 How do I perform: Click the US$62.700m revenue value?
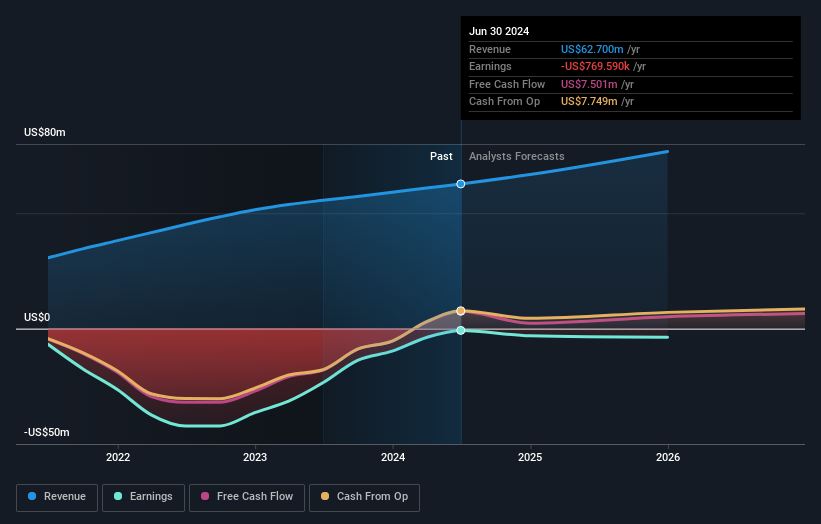(592, 49)
